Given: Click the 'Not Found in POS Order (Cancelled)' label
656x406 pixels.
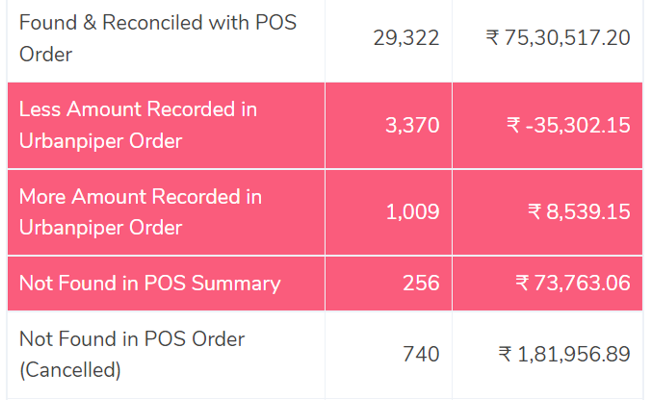Looking at the screenshot, I should 132,355.
